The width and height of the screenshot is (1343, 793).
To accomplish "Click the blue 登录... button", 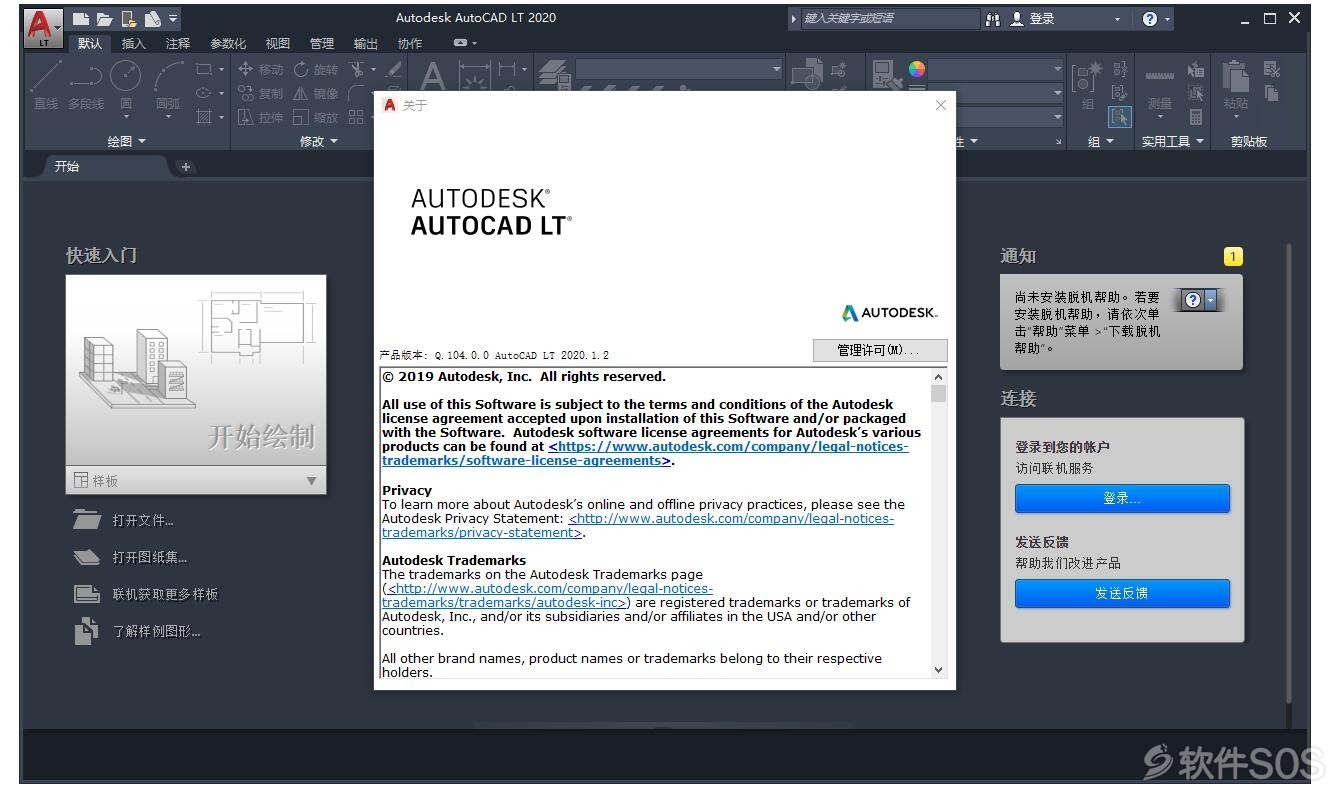I will (x=1122, y=498).
